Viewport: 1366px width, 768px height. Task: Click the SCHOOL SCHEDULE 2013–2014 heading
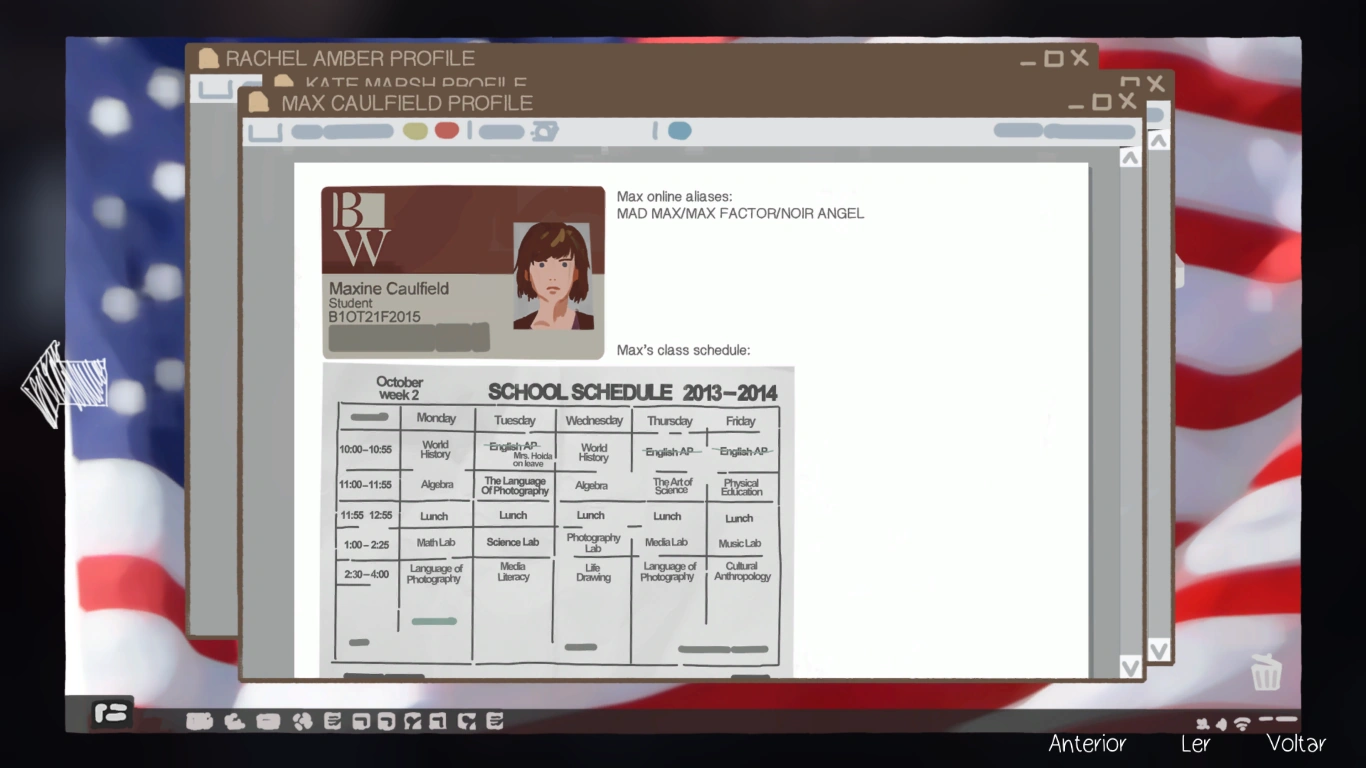632,392
